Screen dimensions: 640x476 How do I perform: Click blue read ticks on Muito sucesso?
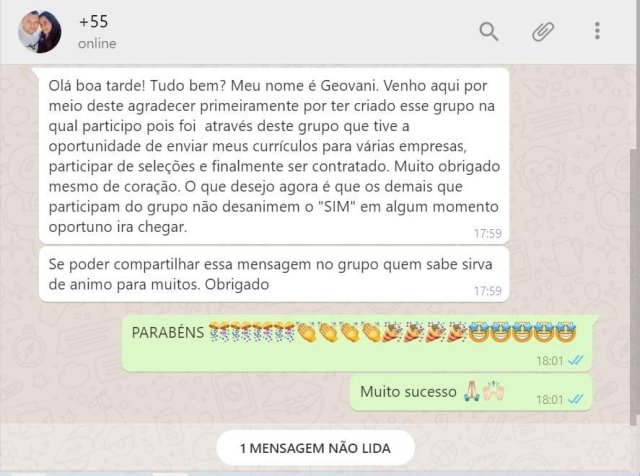click(576, 399)
